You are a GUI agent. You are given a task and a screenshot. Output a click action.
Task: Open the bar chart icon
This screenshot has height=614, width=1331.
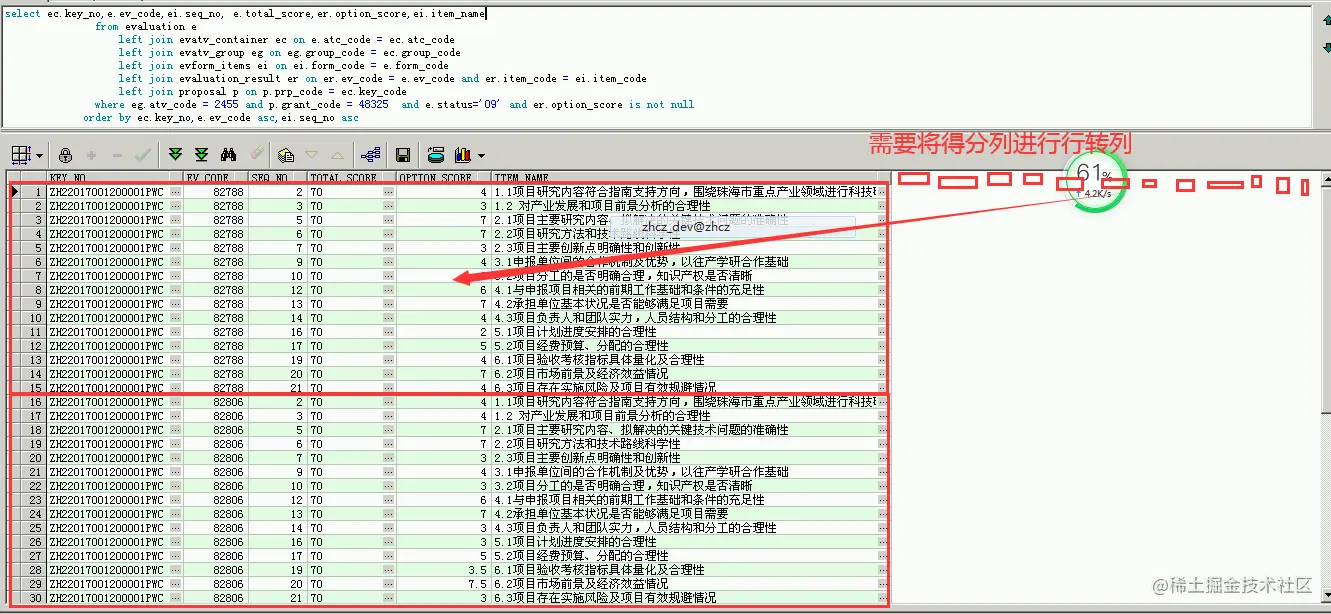463,156
